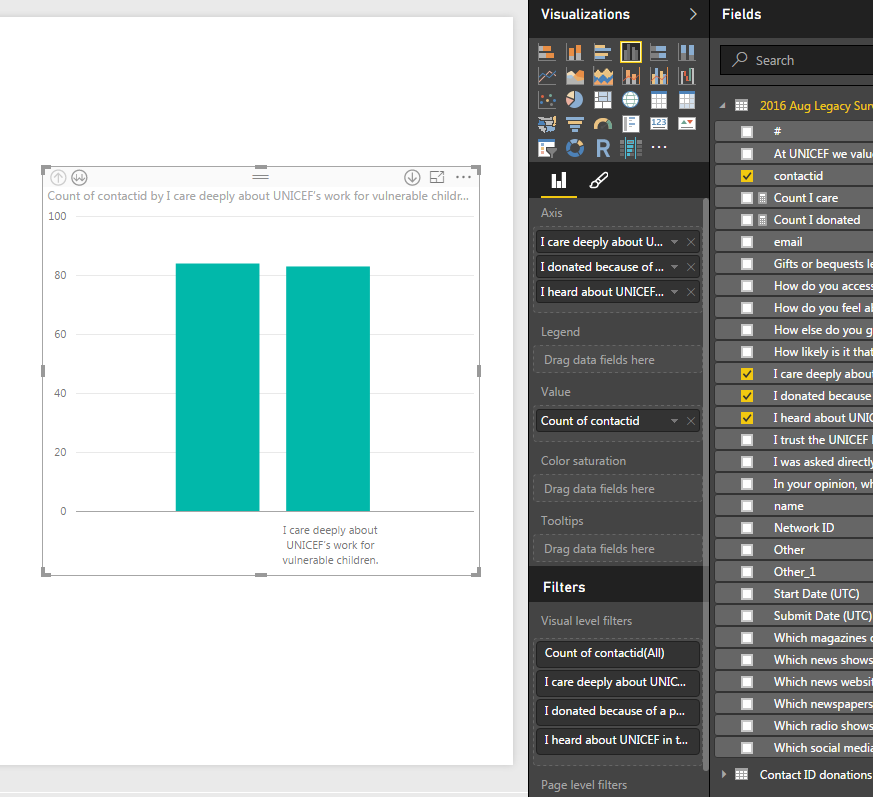This screenshot has height=797, width=873.
Task: Expand the I donated because of a p... filter
Action: tap(617, 711)
